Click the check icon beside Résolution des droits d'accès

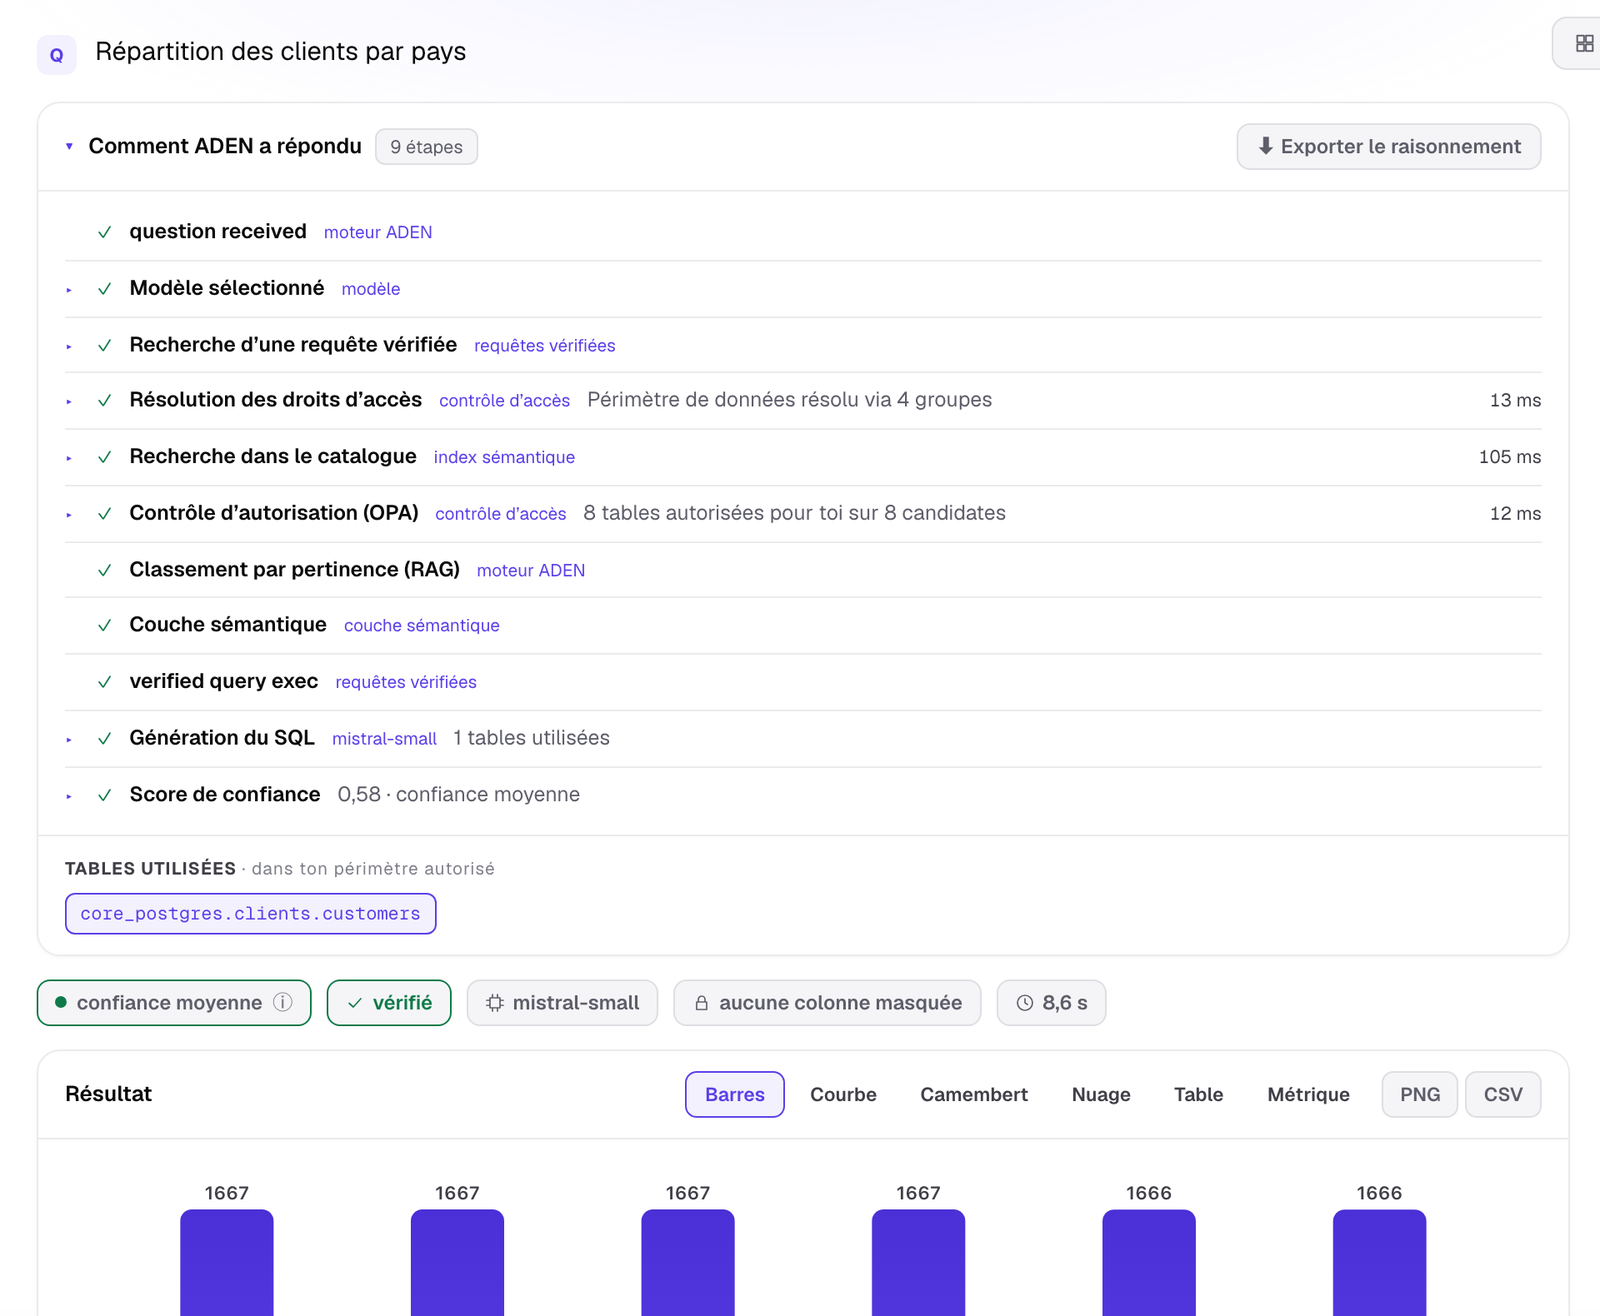point(104,400)
